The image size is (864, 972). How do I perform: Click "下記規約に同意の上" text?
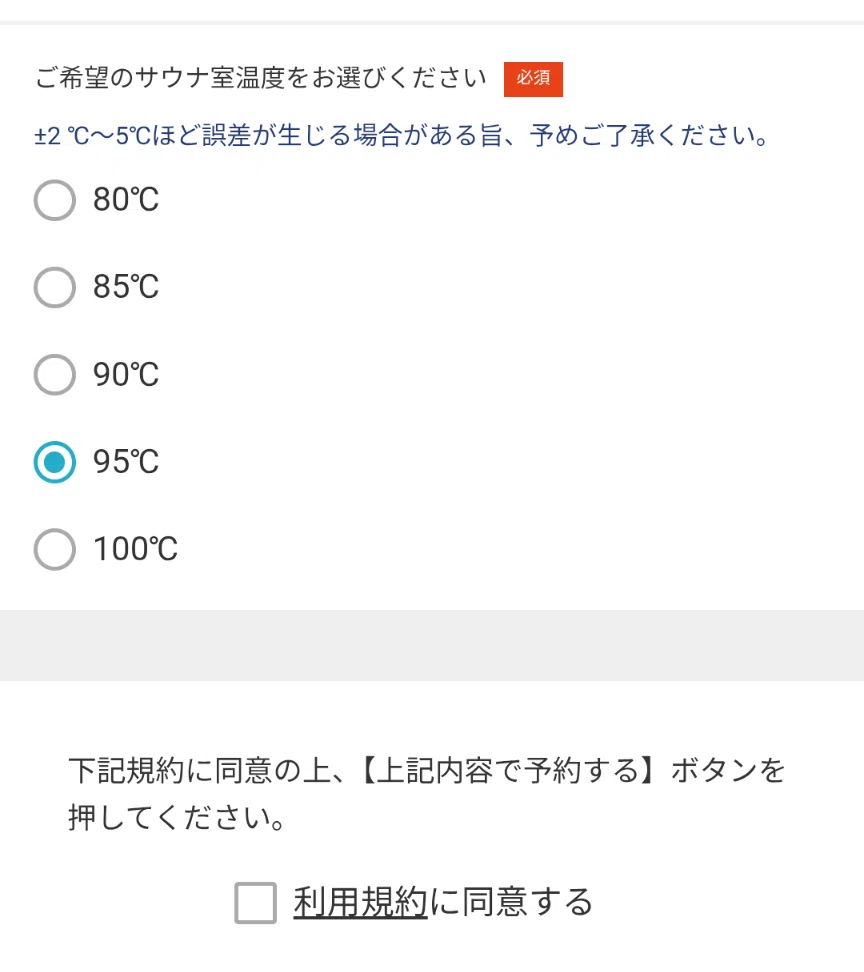pos(200,771)
